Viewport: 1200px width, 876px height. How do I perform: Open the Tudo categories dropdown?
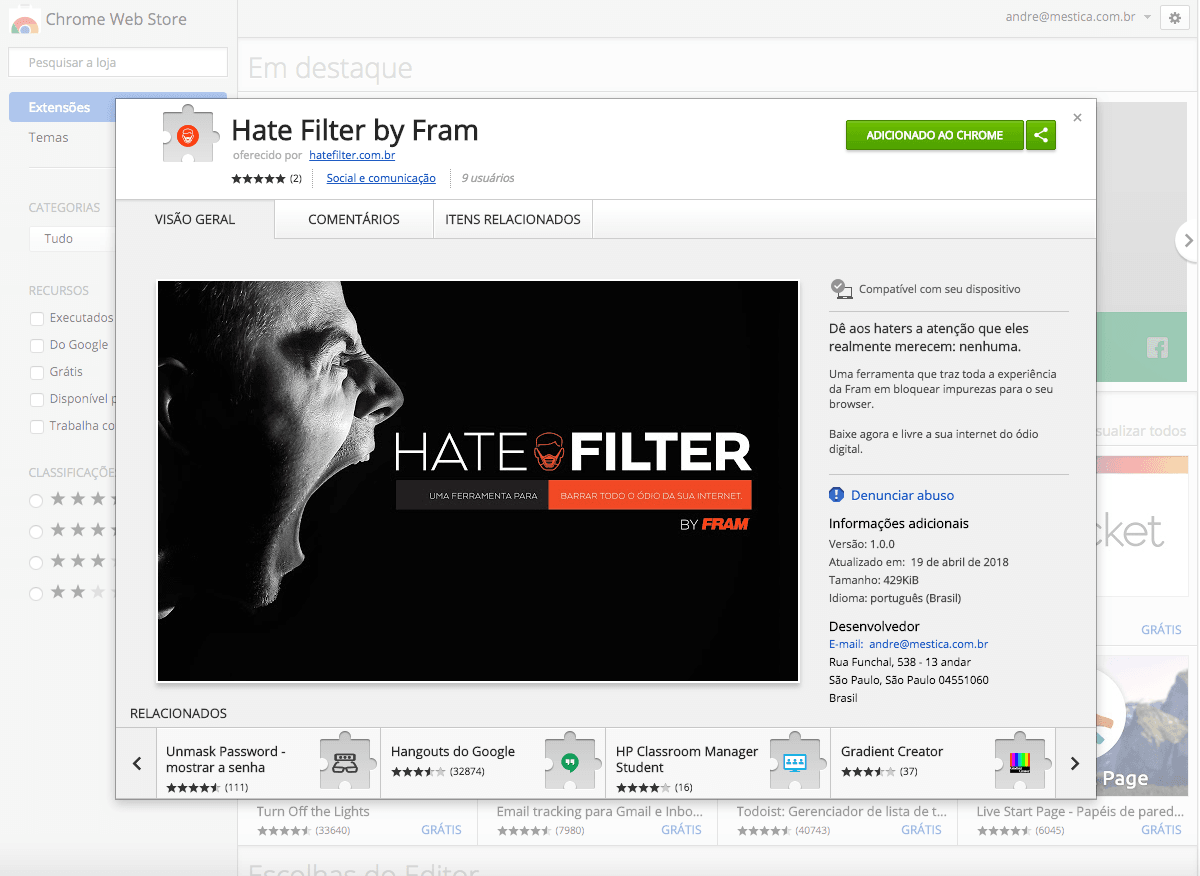[72, 239]
